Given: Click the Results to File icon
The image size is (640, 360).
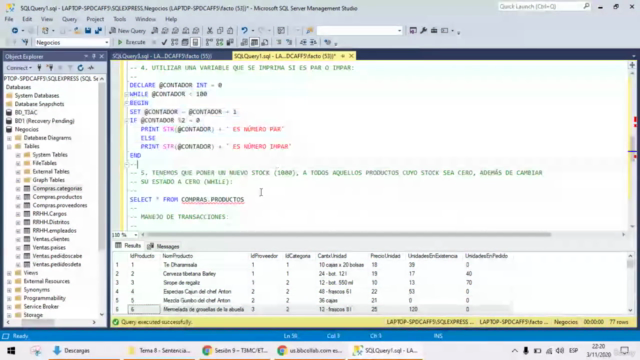Looking at the screenshot, I should point(265,42).
